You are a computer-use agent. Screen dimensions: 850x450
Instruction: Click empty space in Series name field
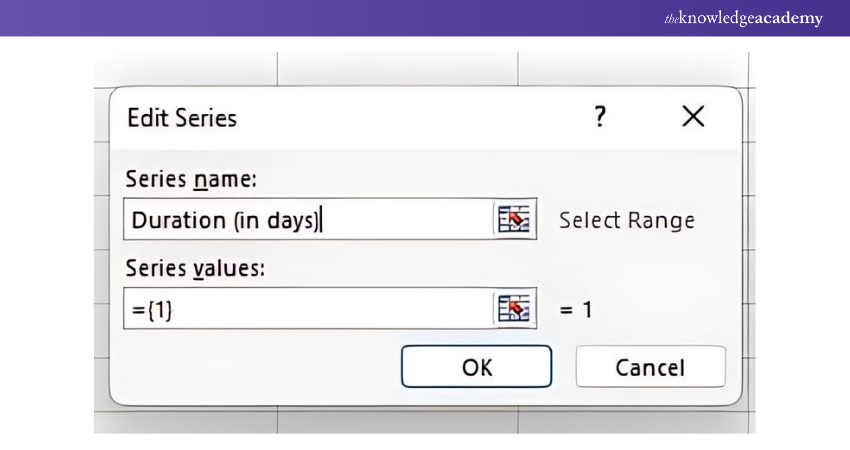[x=410, y=219]
